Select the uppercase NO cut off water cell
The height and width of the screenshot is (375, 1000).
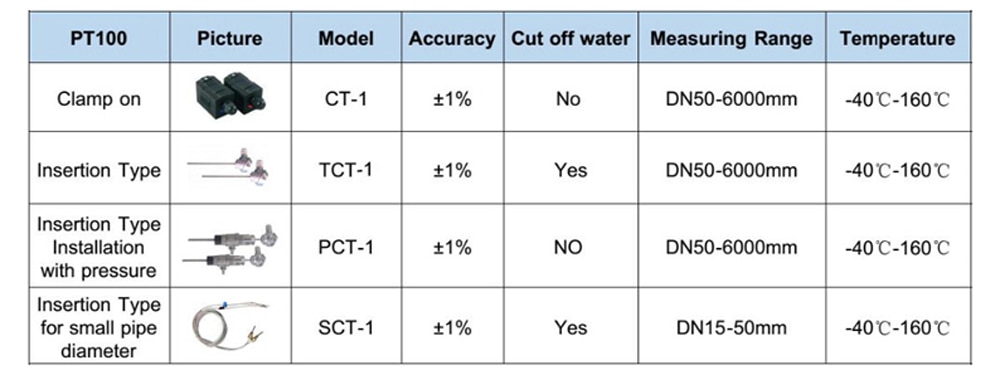(569, 247)
